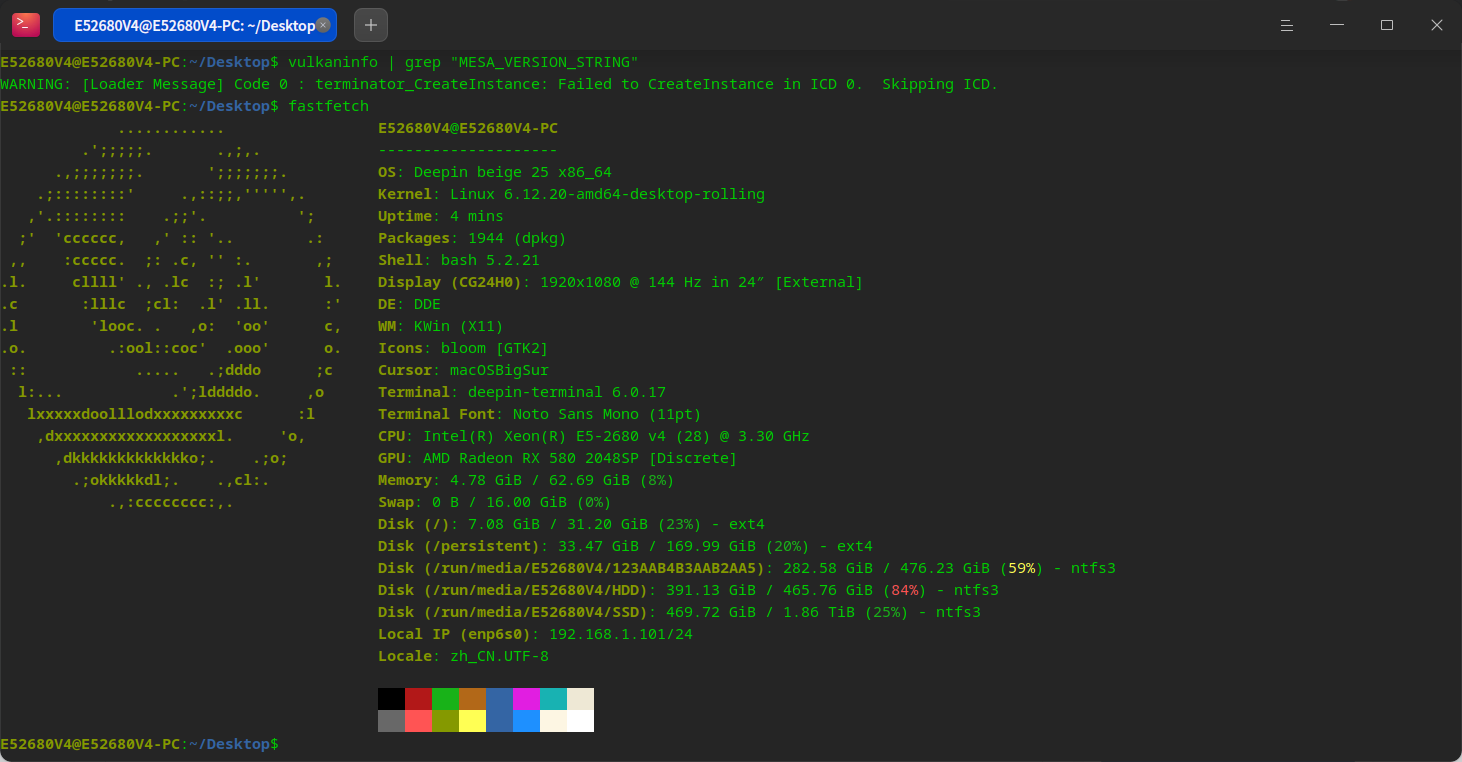Click the fastfetch command text
The width and height of the screenshot is (1462, 762).
[328, 106]
